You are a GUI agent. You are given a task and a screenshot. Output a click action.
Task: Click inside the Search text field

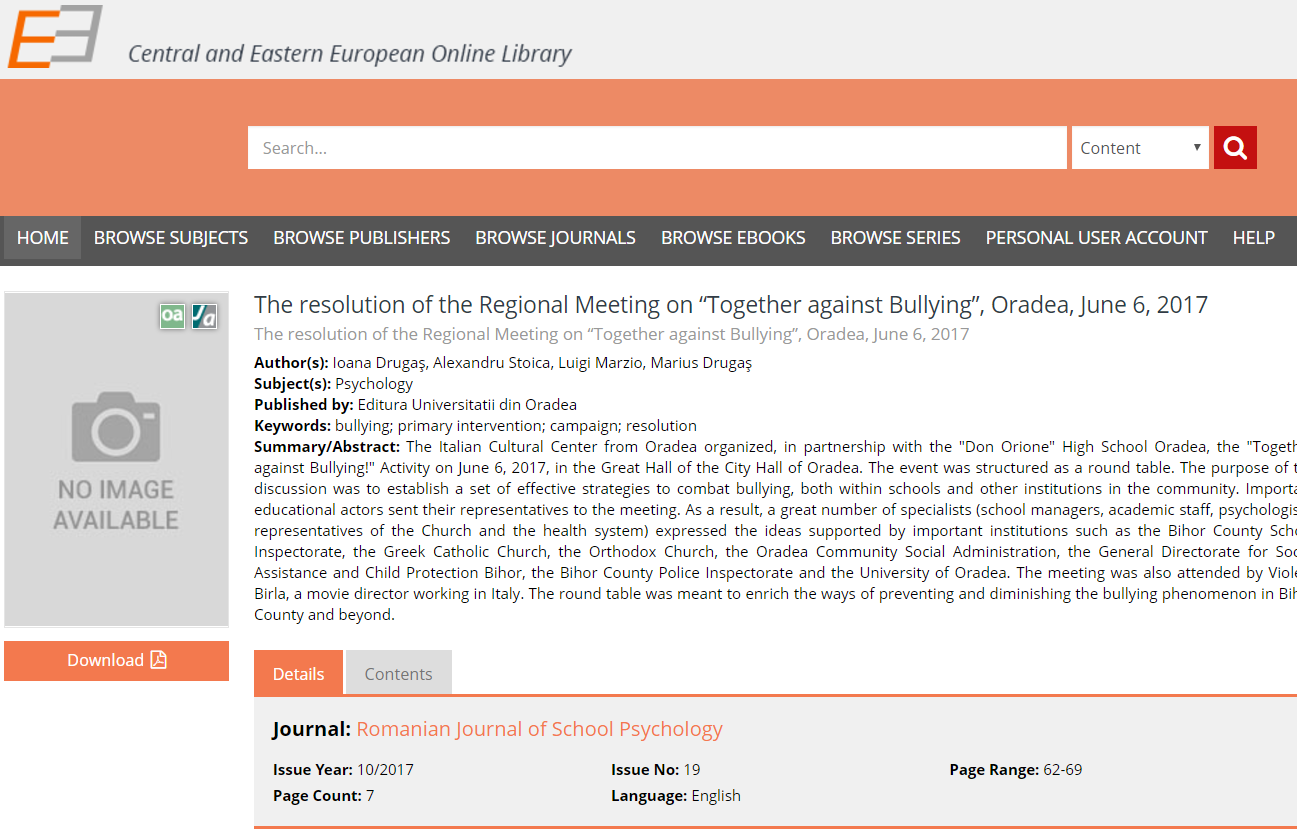[x=656, y=148]
